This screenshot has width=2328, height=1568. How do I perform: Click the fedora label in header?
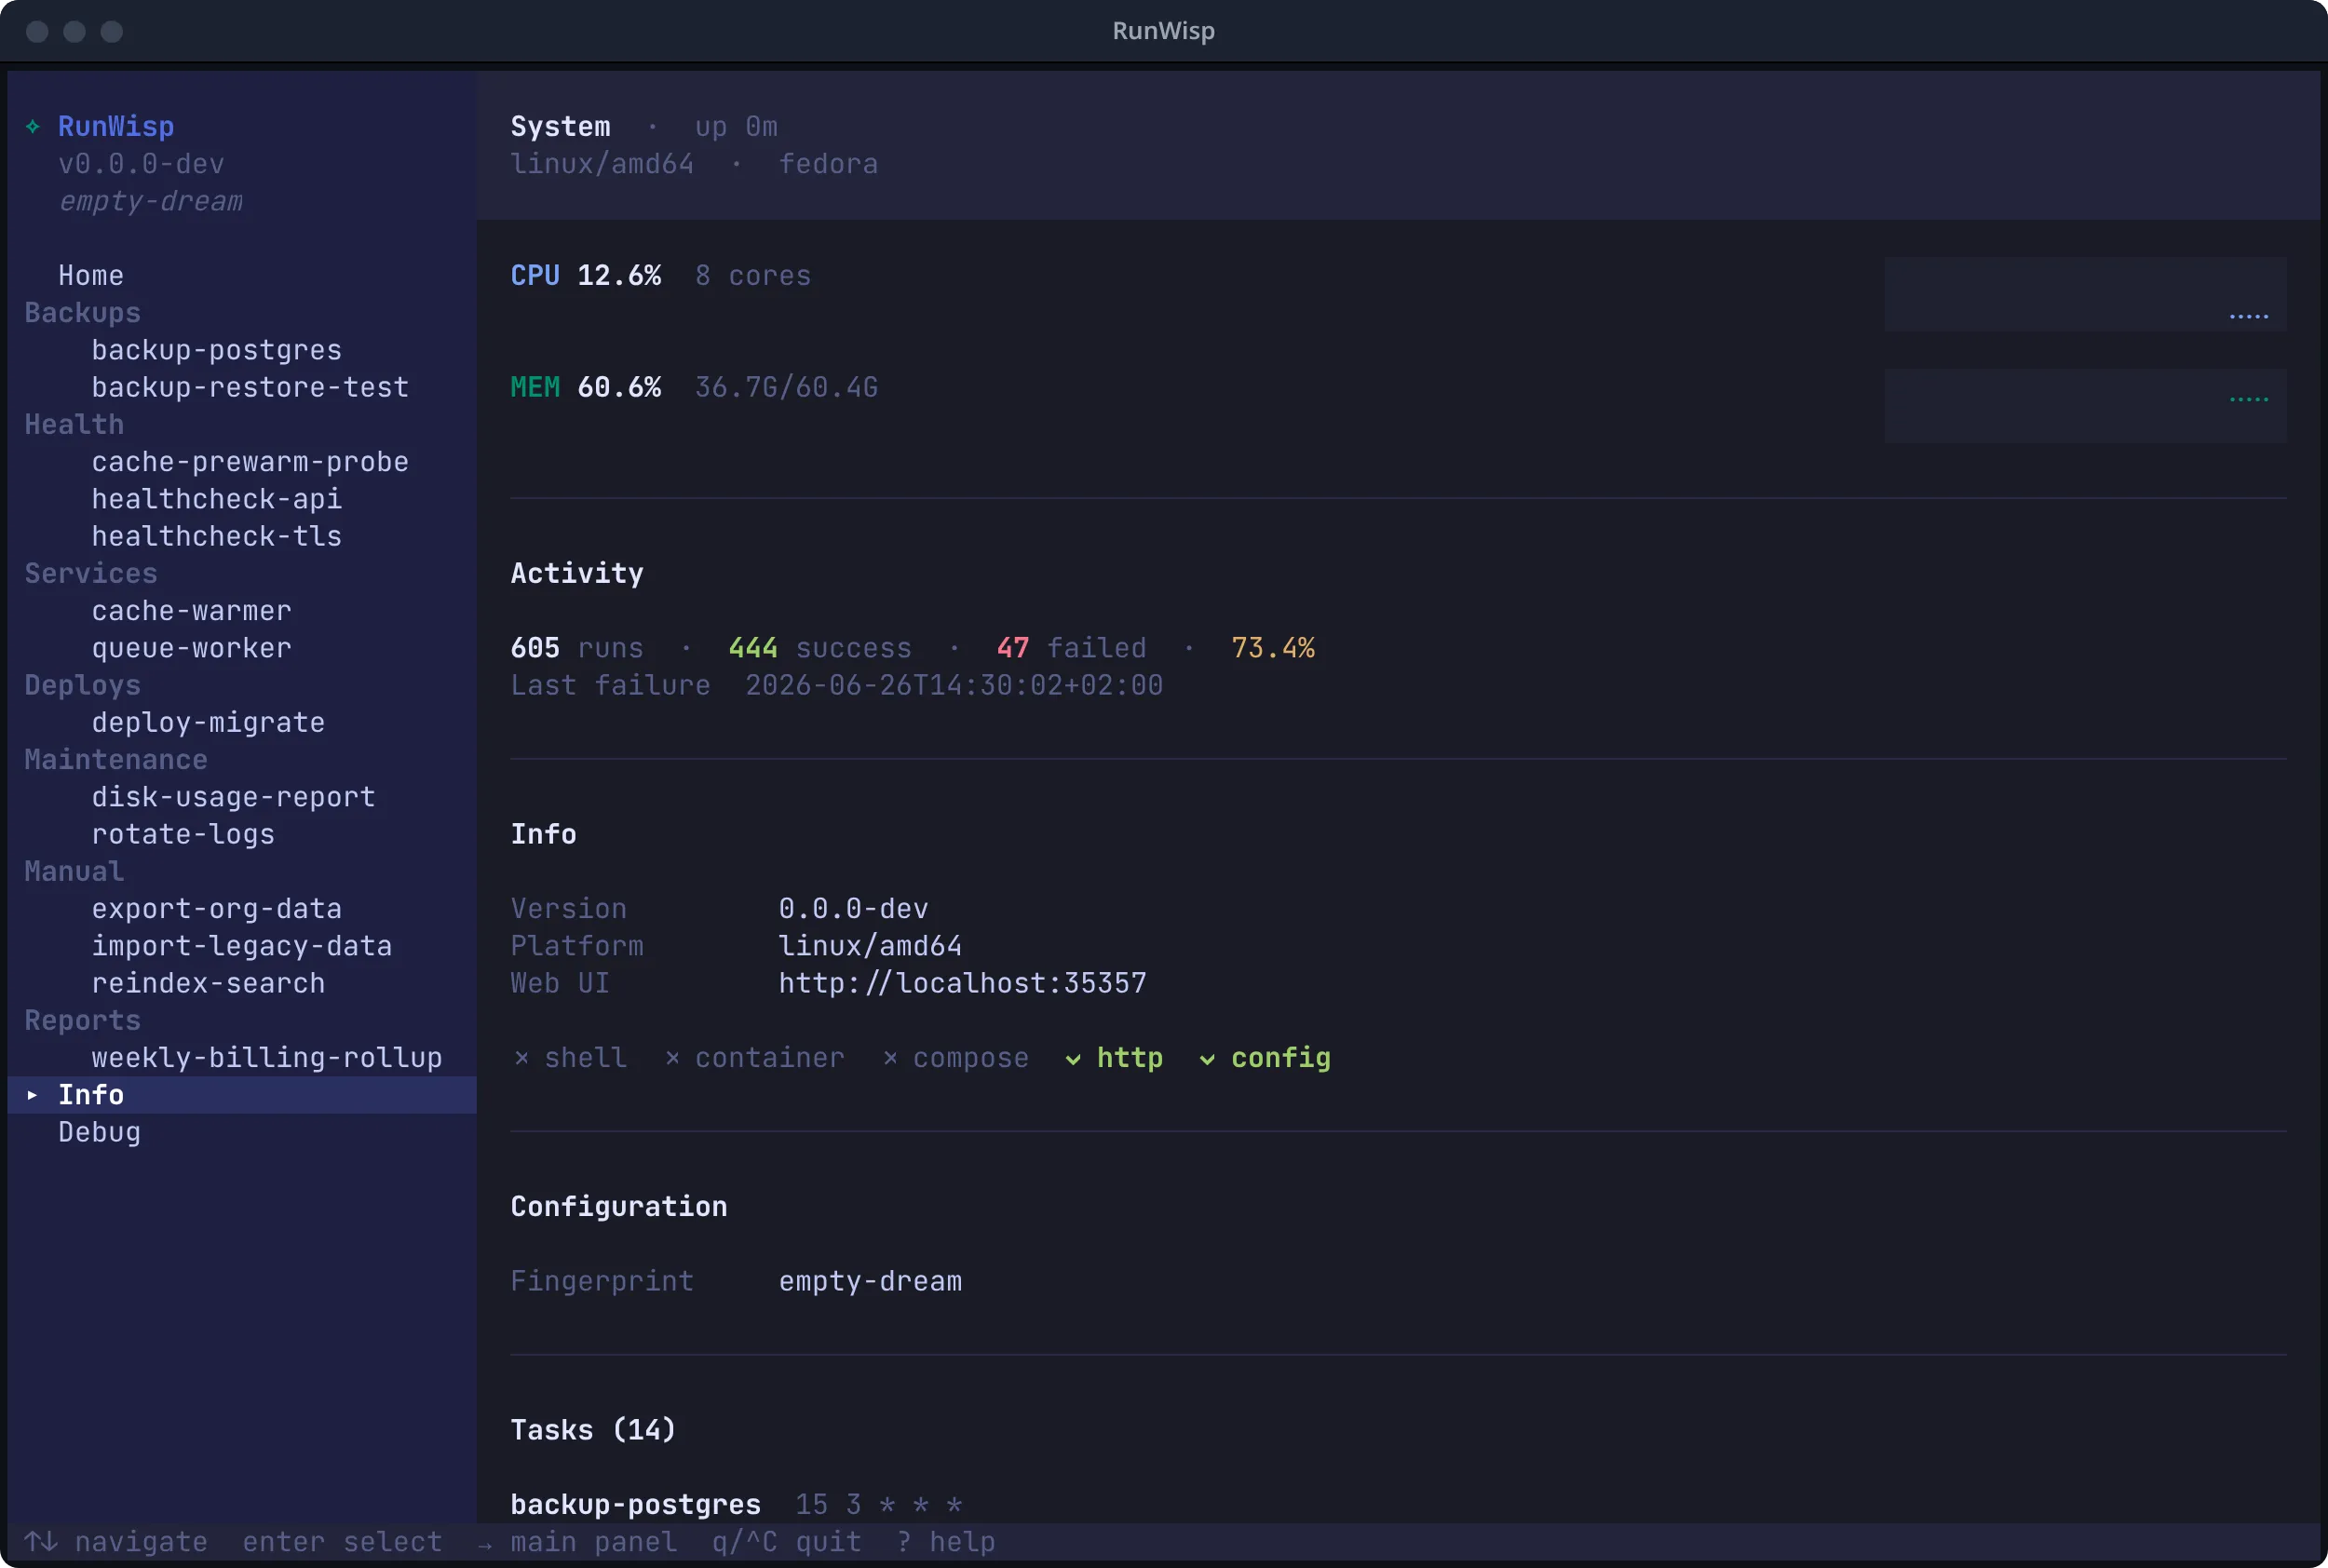click(x=829, y=163)
